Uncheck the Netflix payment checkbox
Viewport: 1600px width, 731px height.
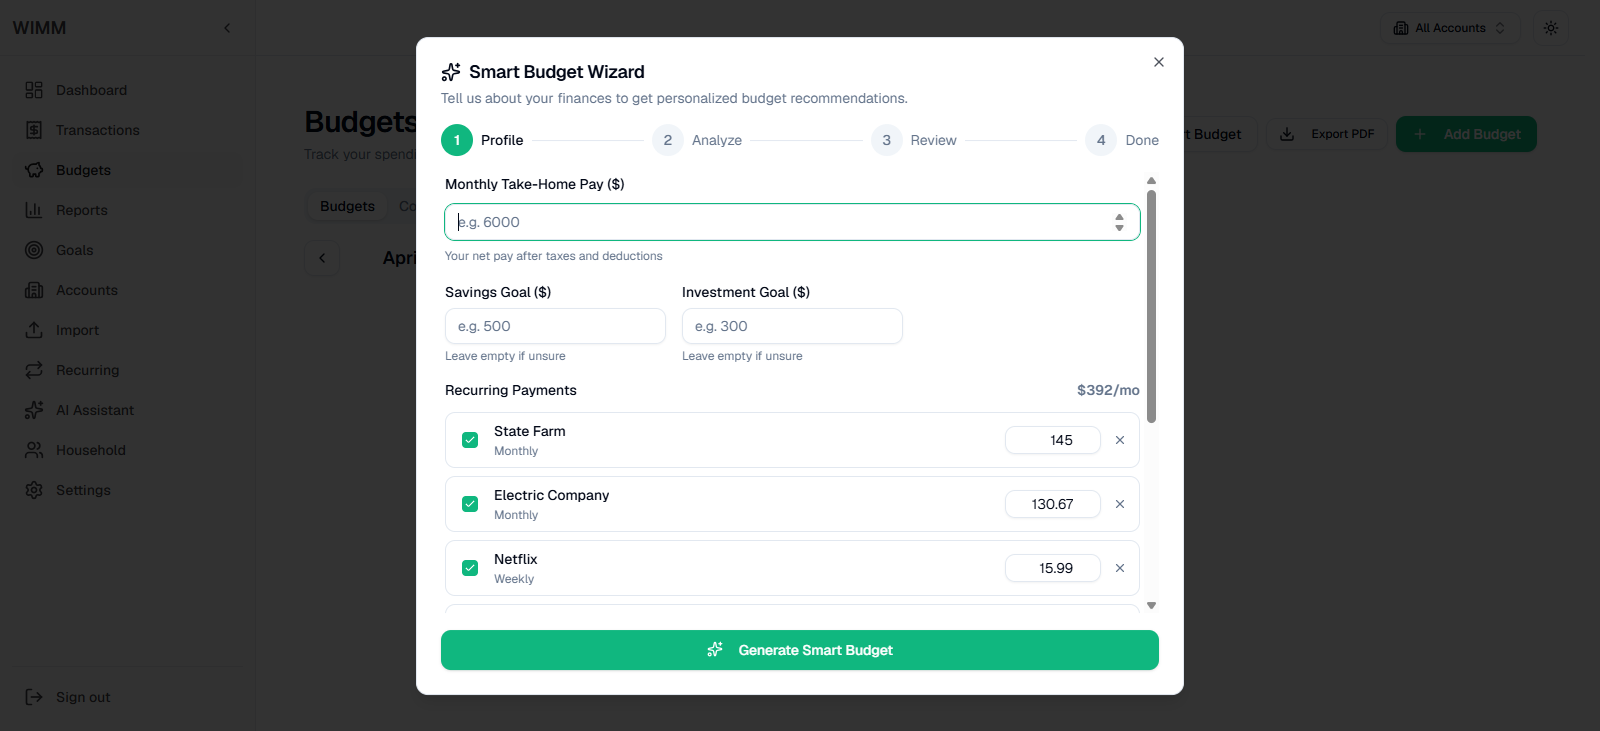click(x=470, y=568)
